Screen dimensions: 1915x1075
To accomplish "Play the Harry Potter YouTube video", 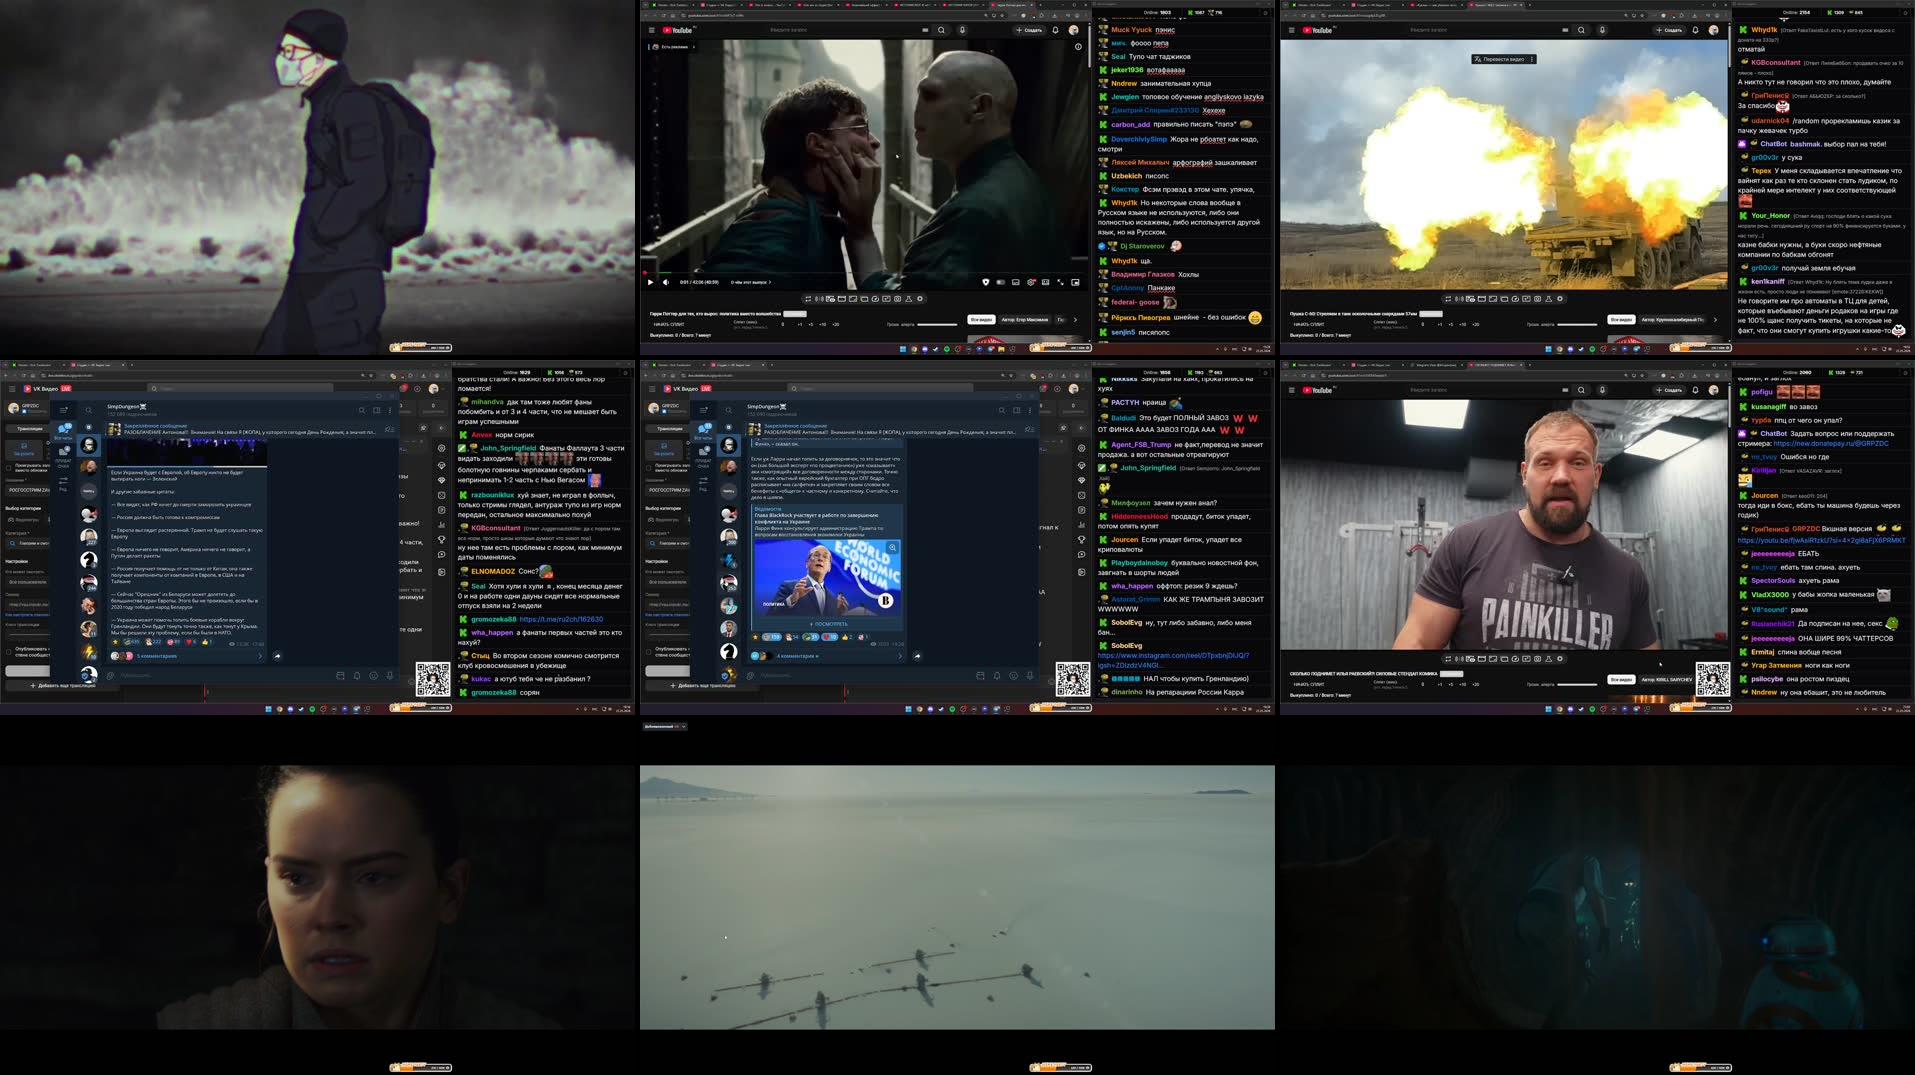I will pos(650,282).
